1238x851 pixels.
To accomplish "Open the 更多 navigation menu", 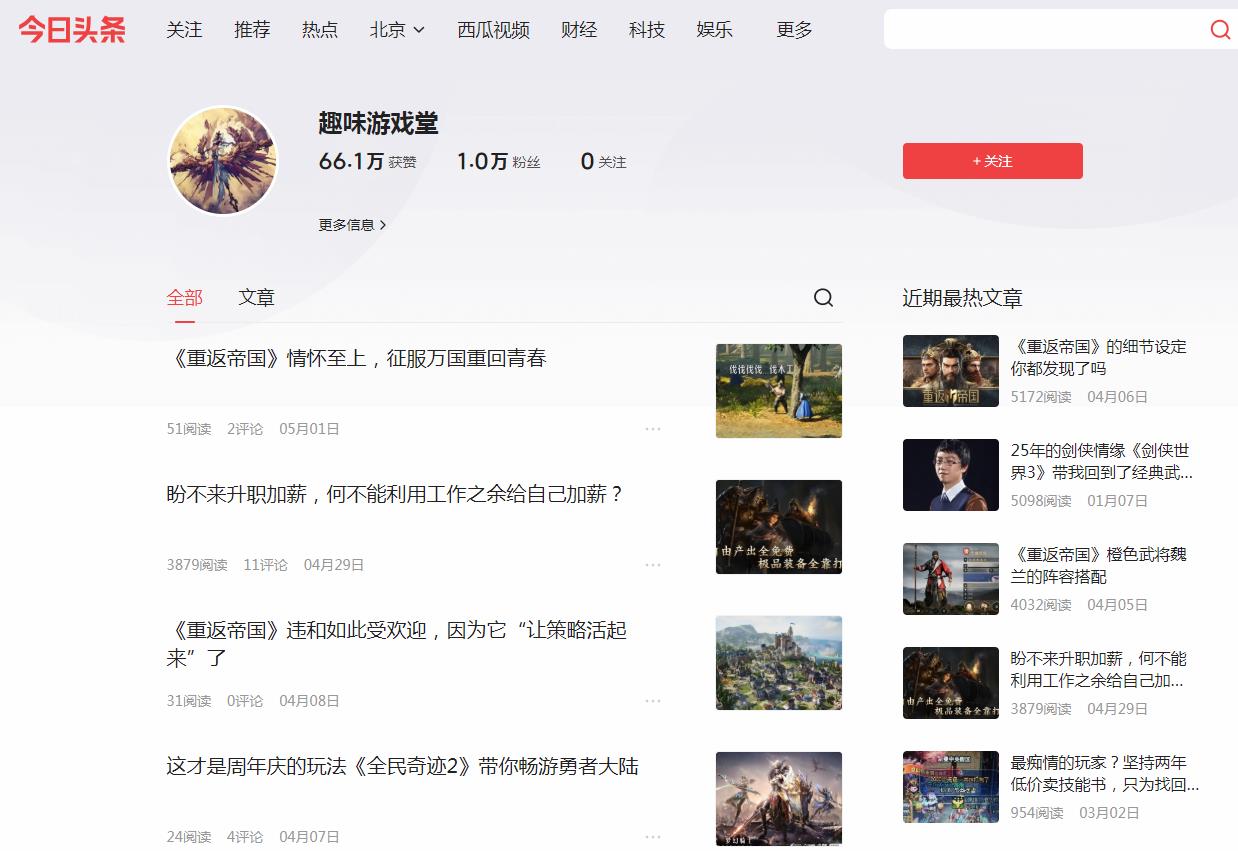I will click(795, 30).
